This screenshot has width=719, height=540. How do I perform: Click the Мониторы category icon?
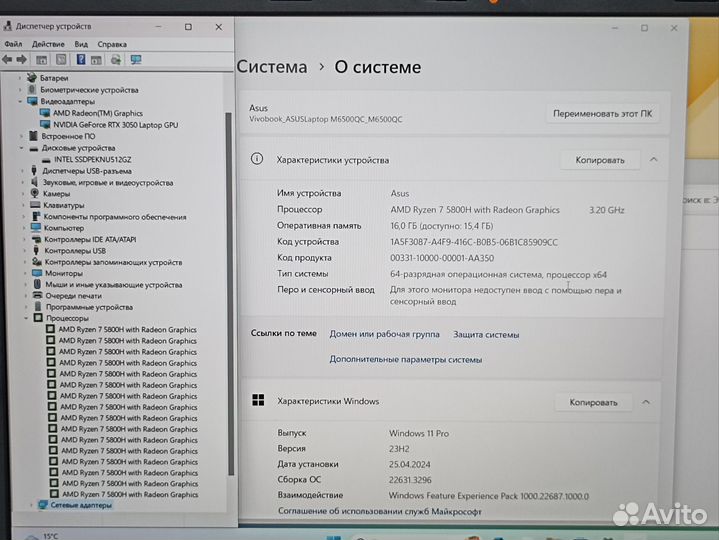(x=37, y=273)
